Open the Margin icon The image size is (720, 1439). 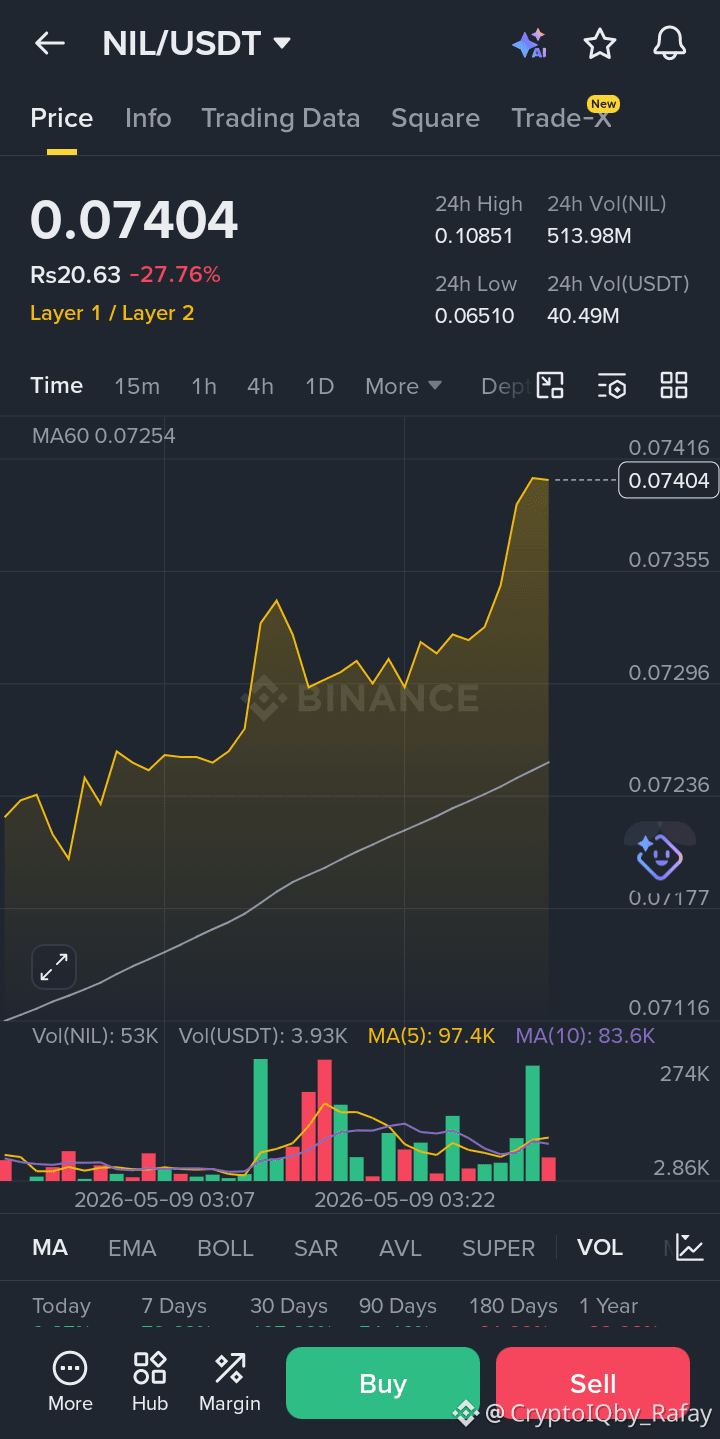tap(230, 1383)
